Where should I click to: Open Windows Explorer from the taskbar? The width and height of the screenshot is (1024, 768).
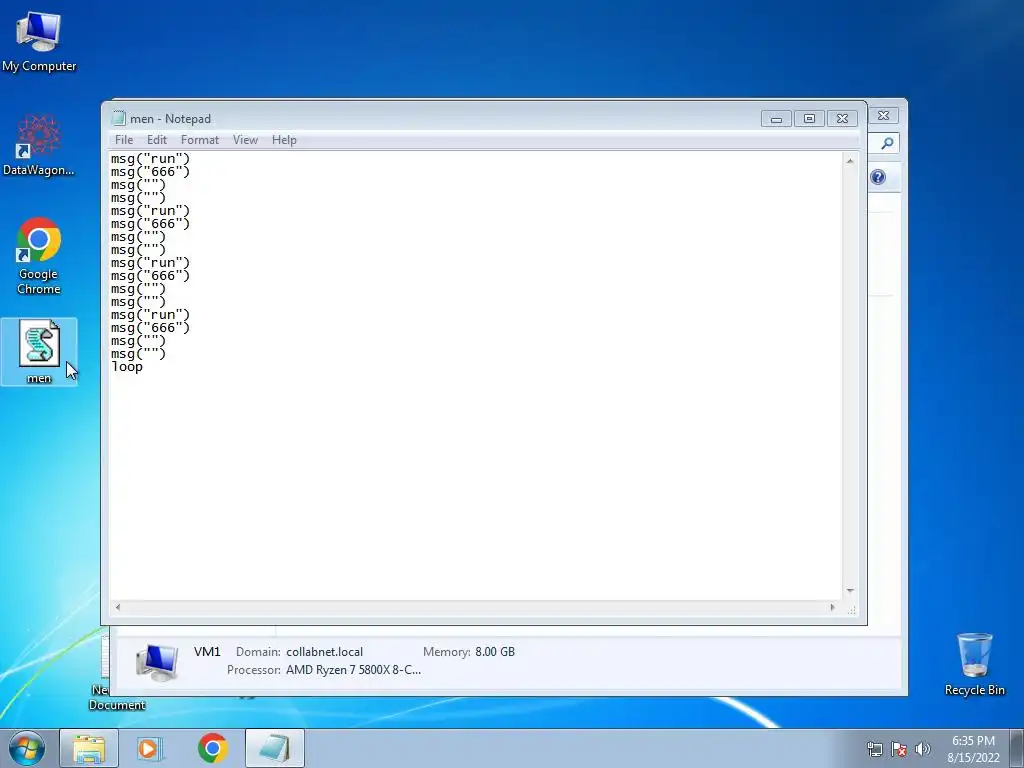tap(89, 748)
